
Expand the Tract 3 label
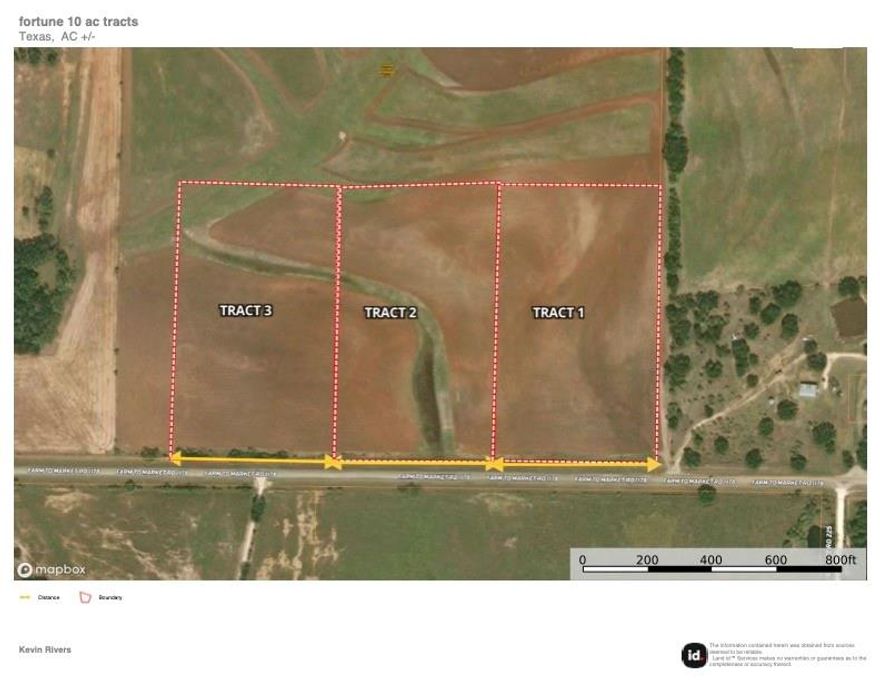click(246, 311)
